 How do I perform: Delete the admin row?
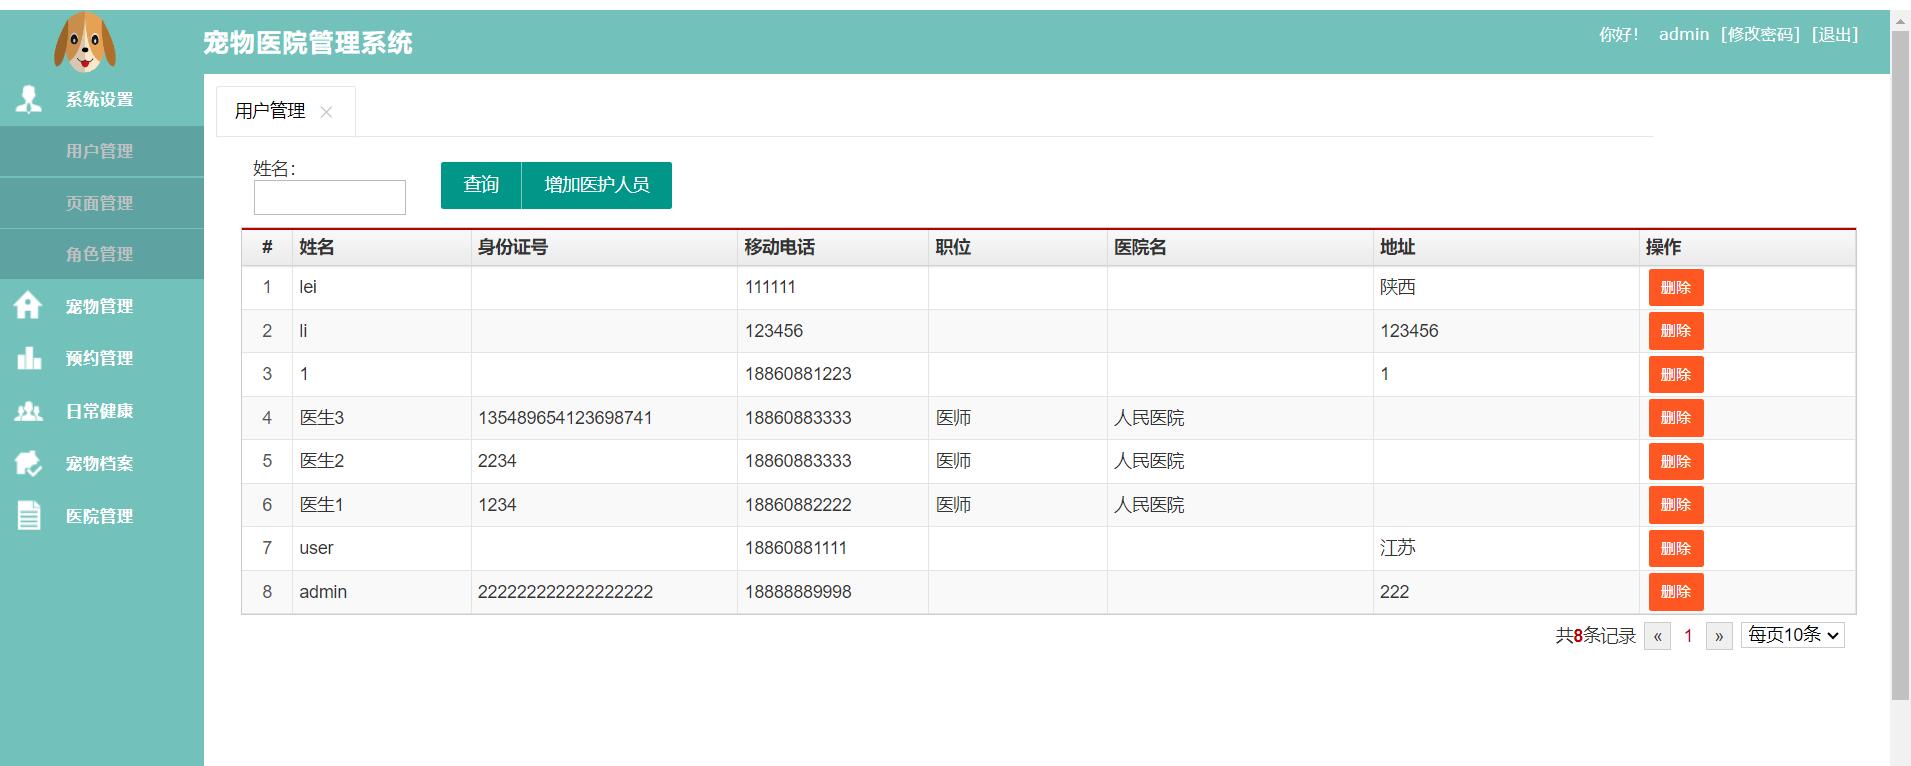tap(1676, 592)
